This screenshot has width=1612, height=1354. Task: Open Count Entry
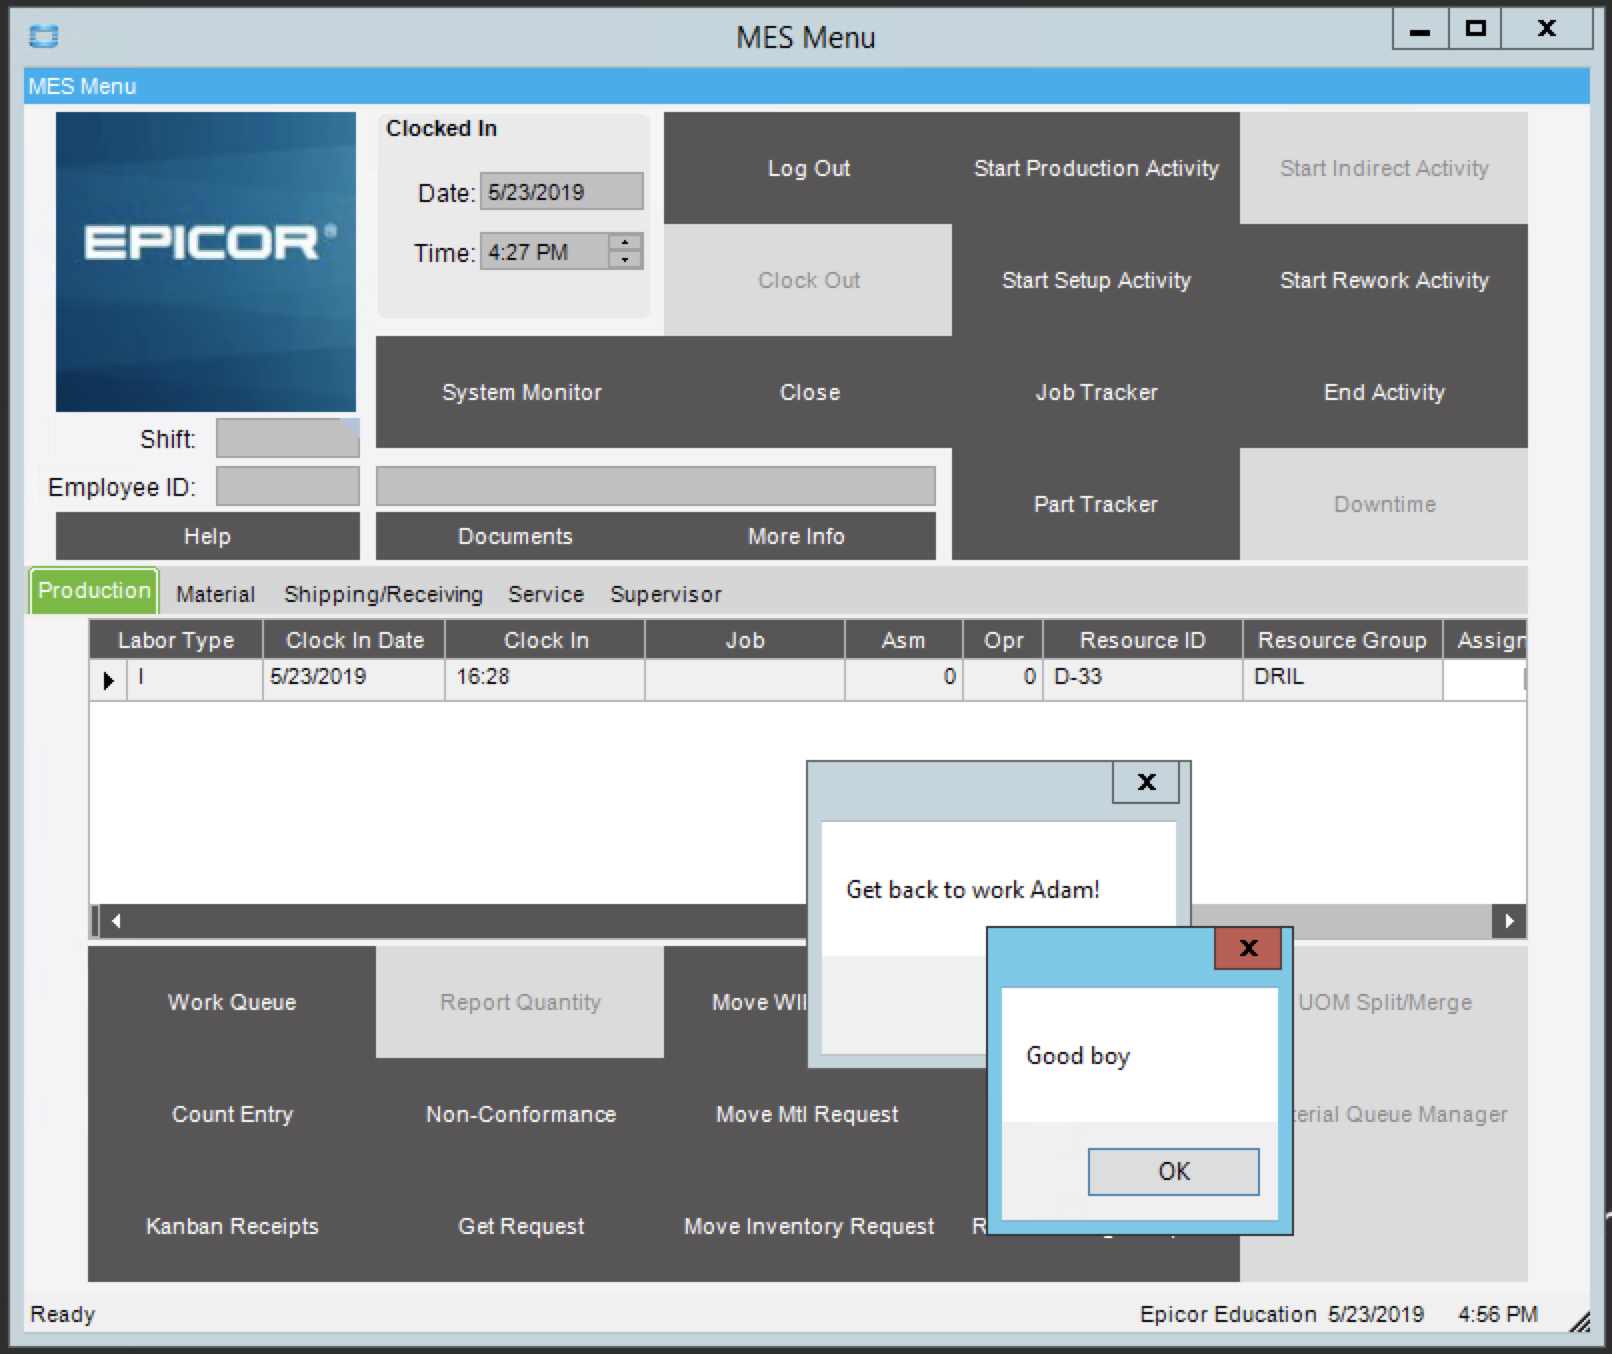pyautogui.click(x=232, y=1114)
